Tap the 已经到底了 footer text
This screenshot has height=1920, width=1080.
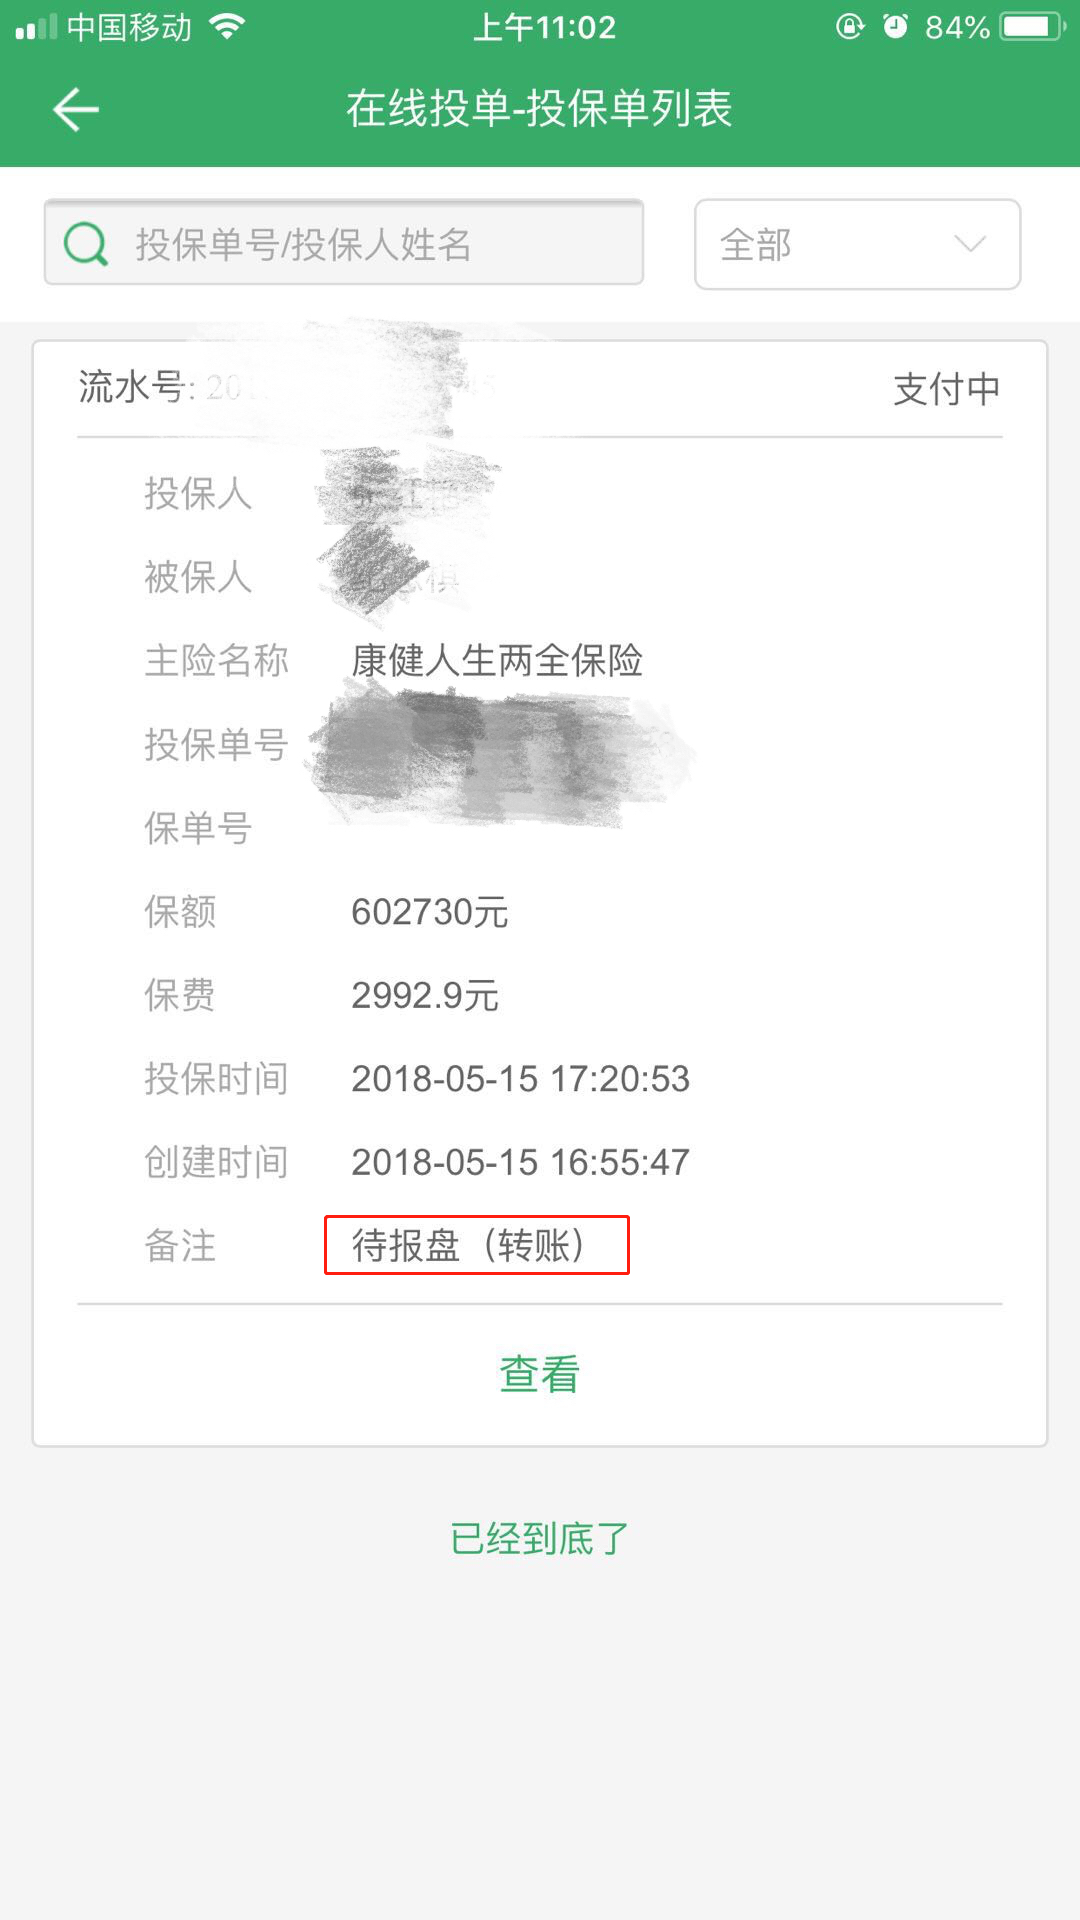(x=540, y=1538)
